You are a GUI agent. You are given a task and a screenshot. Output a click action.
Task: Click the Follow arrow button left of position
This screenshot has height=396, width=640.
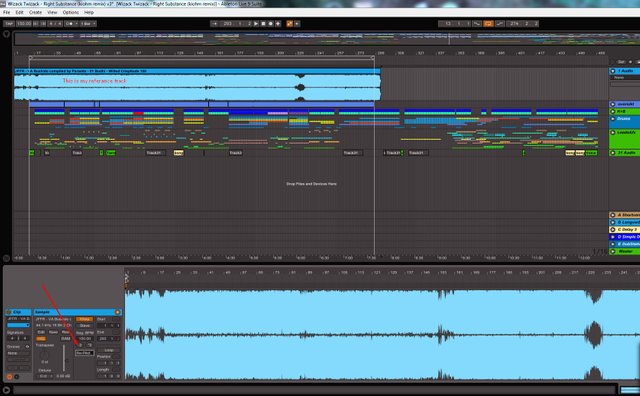[215, 24]
